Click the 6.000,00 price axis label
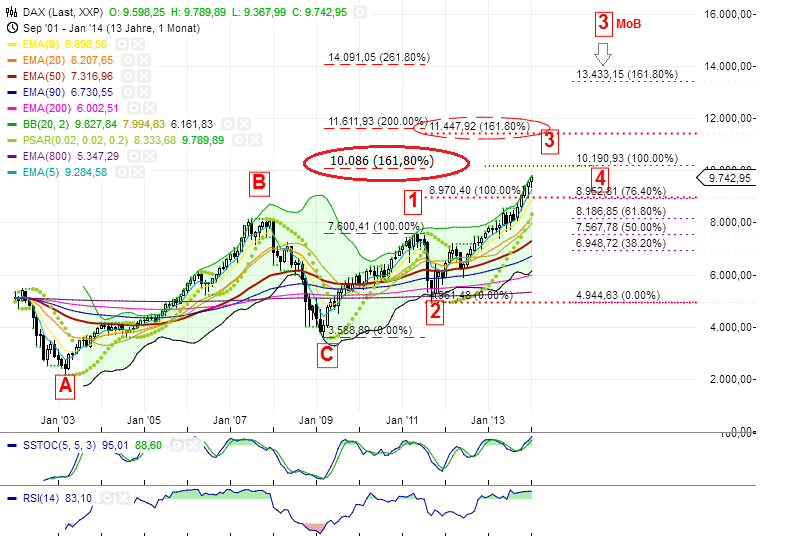Viewport: 793px width, 536px height. click(x=732, y=275)
